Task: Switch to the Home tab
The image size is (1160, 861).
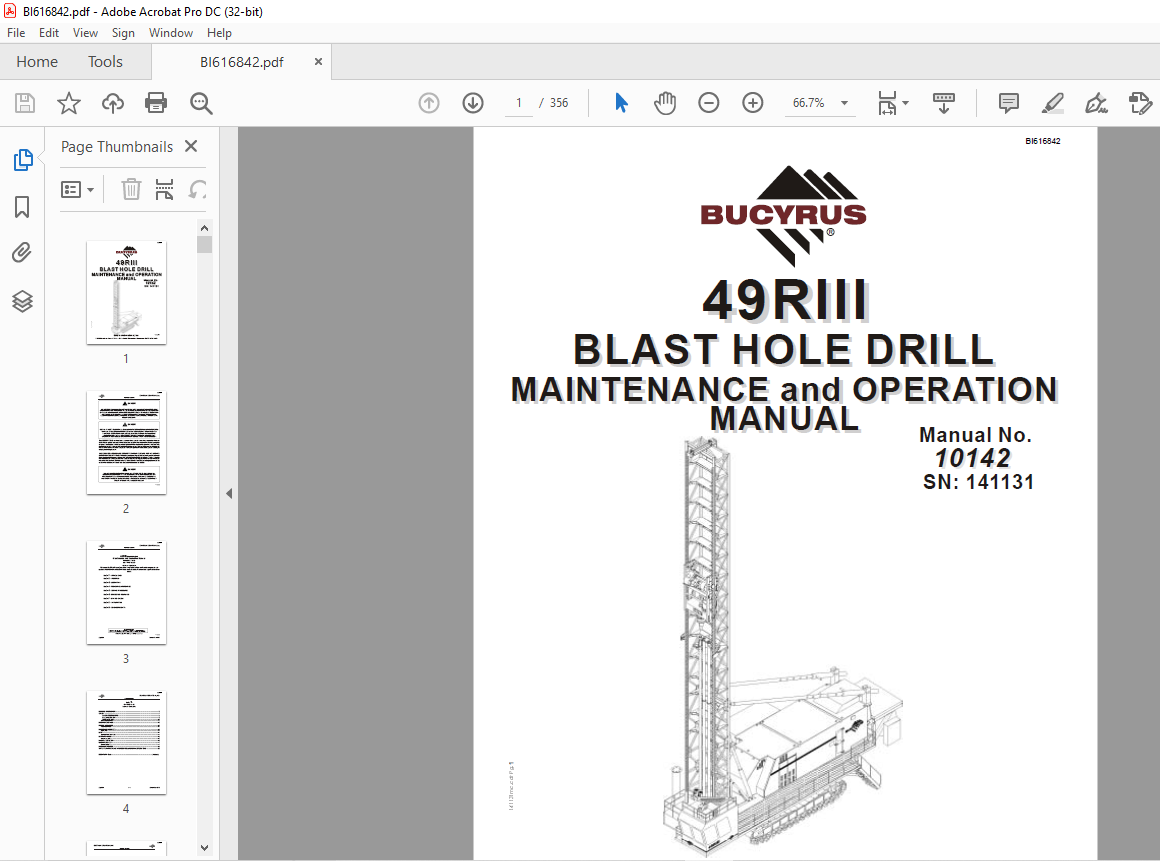Action: [37, 61]
